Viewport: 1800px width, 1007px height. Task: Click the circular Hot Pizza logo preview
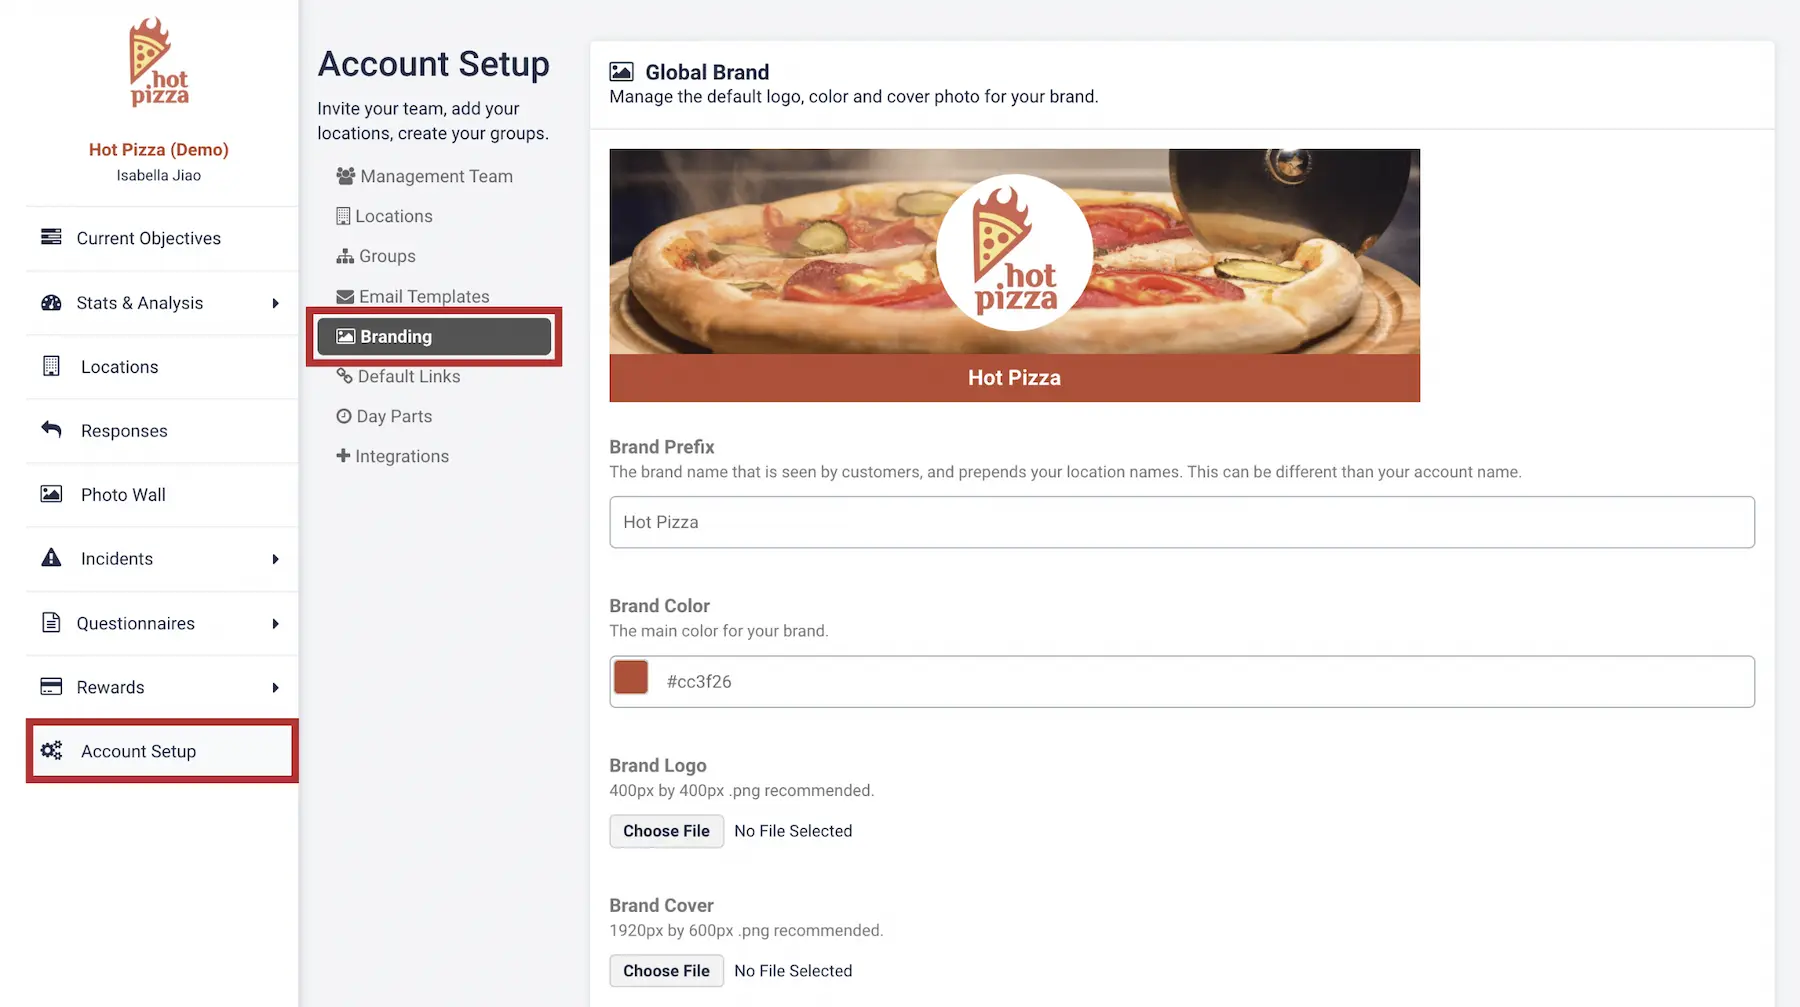(1015, 252)
